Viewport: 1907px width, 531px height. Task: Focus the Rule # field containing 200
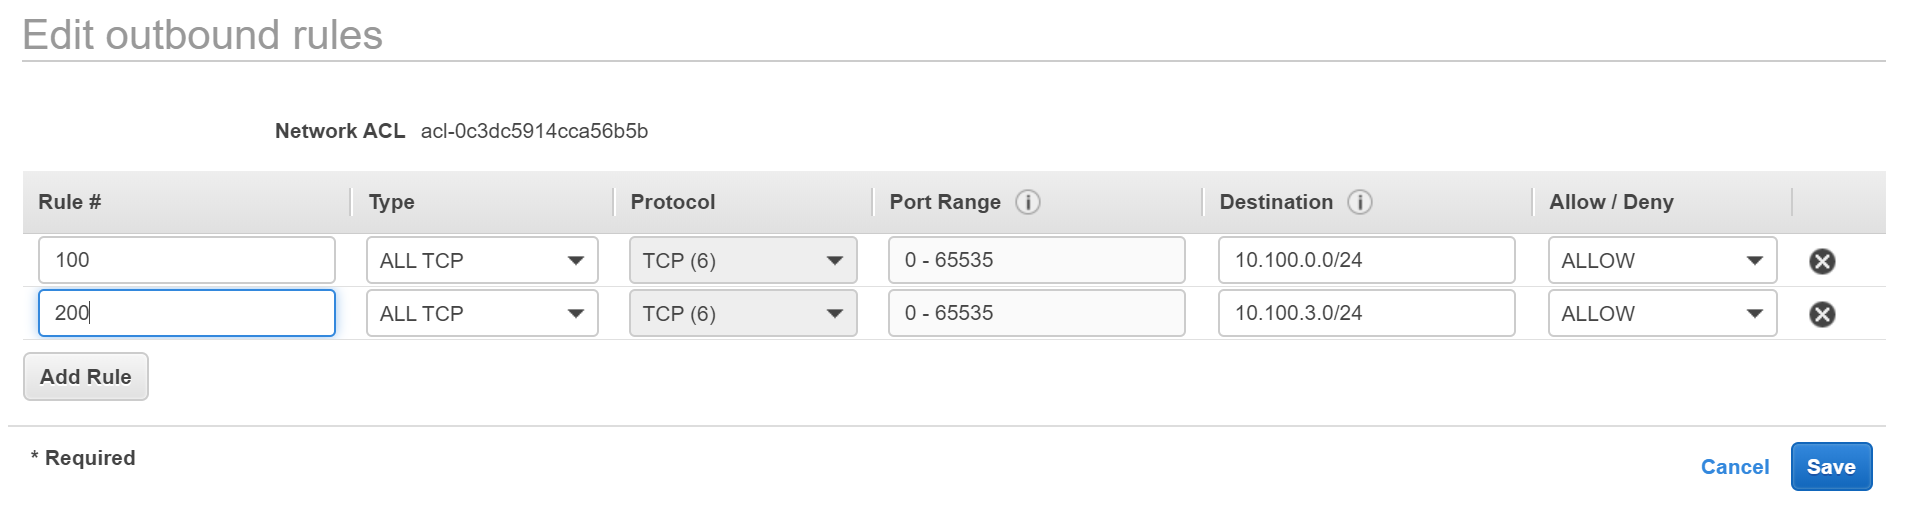point(186,313)
